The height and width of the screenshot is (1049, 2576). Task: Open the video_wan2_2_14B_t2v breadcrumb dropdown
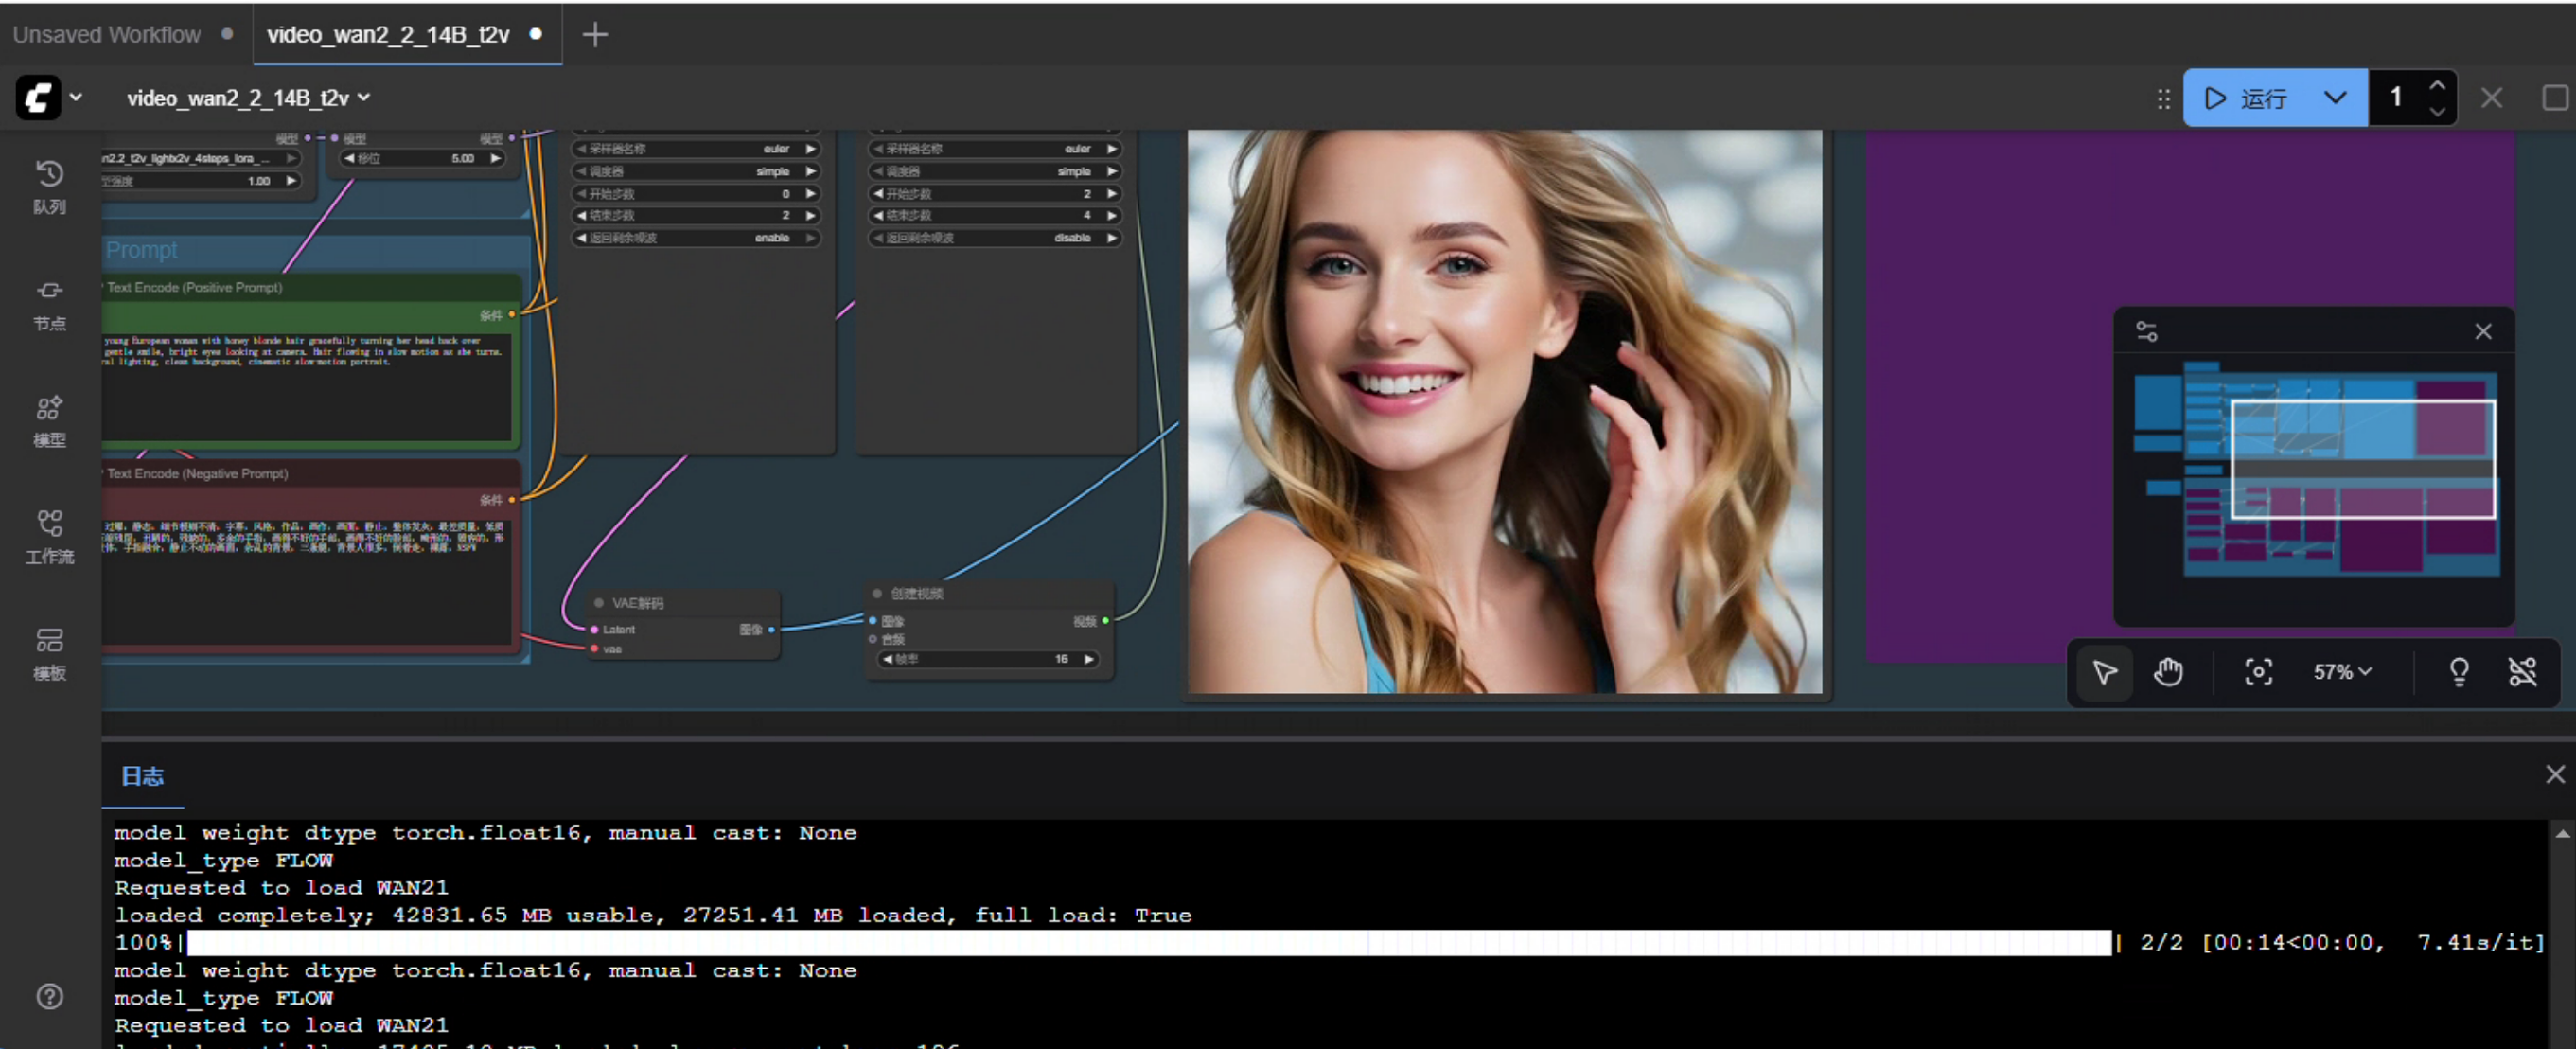point(248,98)
